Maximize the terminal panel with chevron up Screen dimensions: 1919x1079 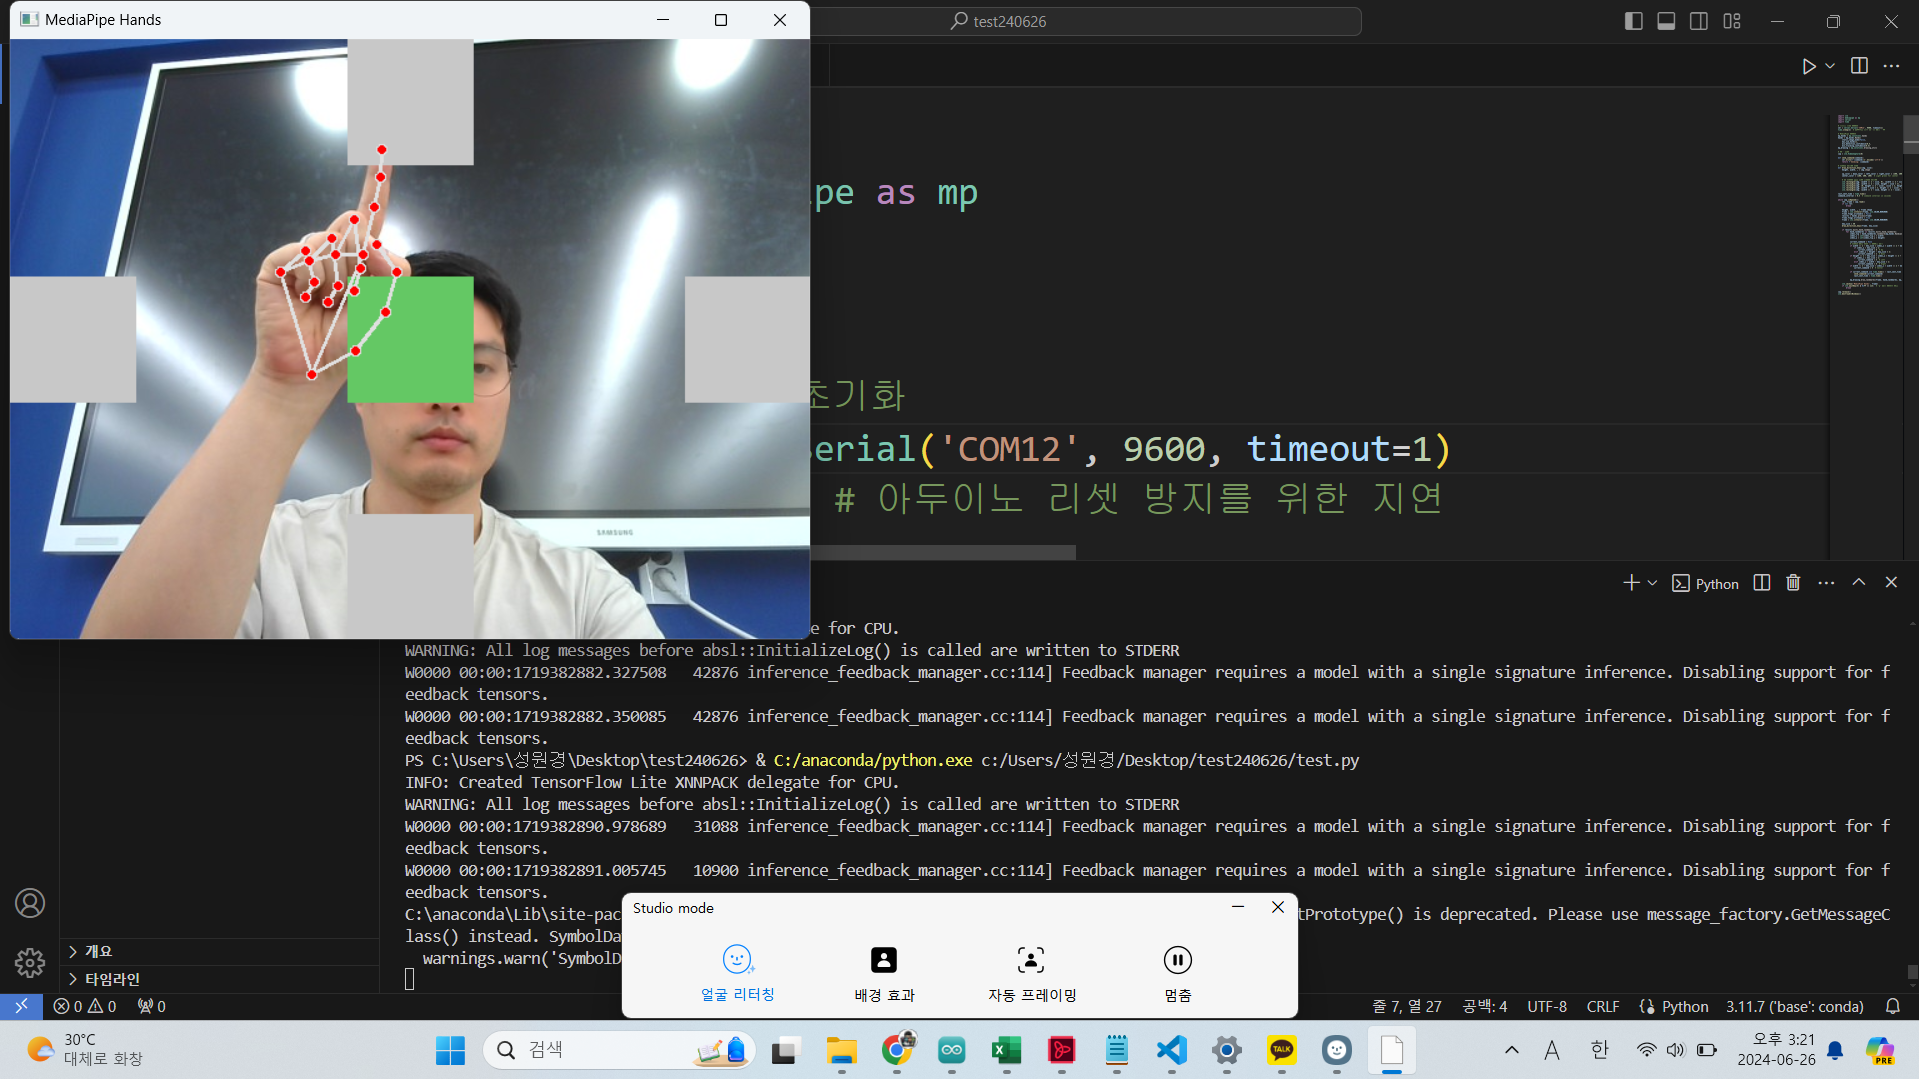pyautogui.click(x=1859, y=582)
